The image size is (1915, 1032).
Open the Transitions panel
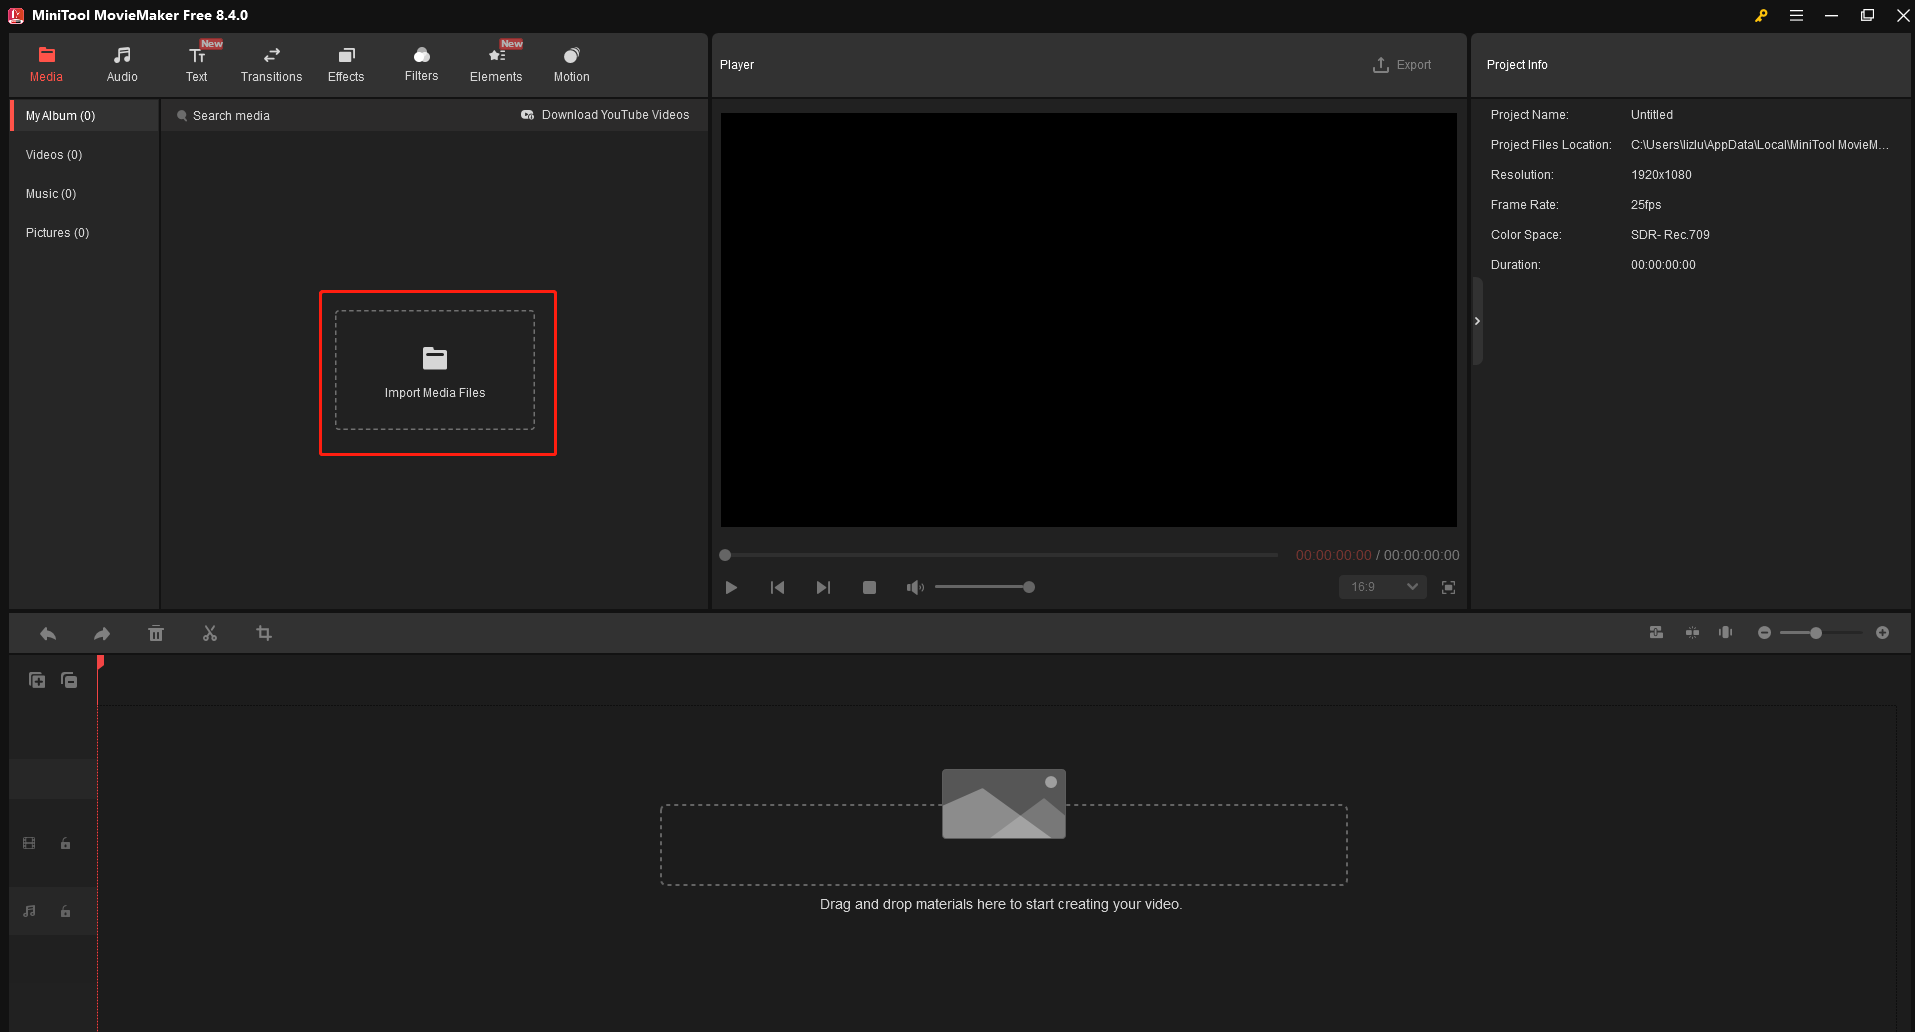271,63
